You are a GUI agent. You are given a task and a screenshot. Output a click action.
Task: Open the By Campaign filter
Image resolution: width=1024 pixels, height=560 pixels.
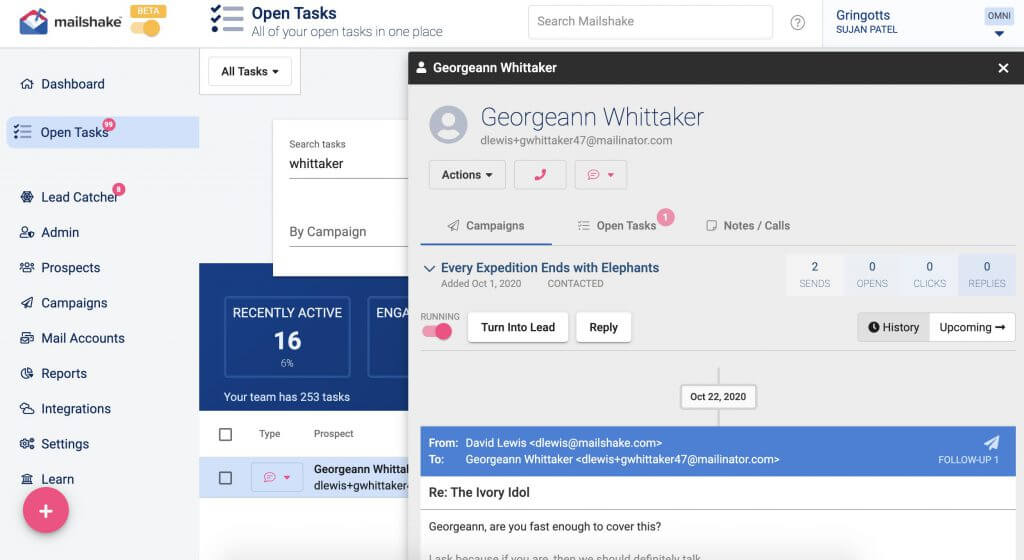(348, 232)
